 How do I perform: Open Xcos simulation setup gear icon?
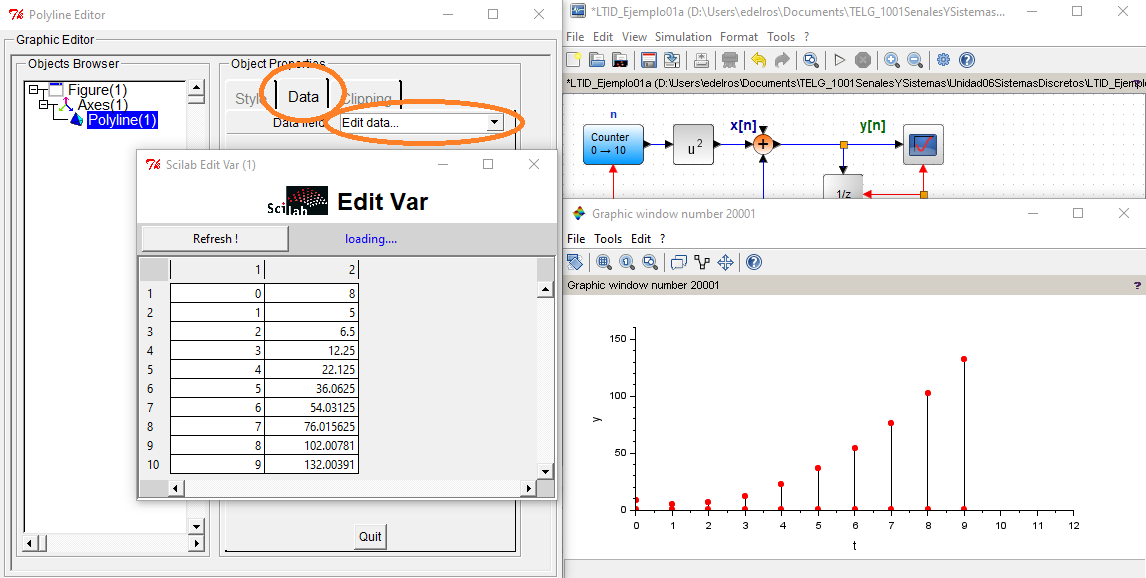[x=943, y=61]
